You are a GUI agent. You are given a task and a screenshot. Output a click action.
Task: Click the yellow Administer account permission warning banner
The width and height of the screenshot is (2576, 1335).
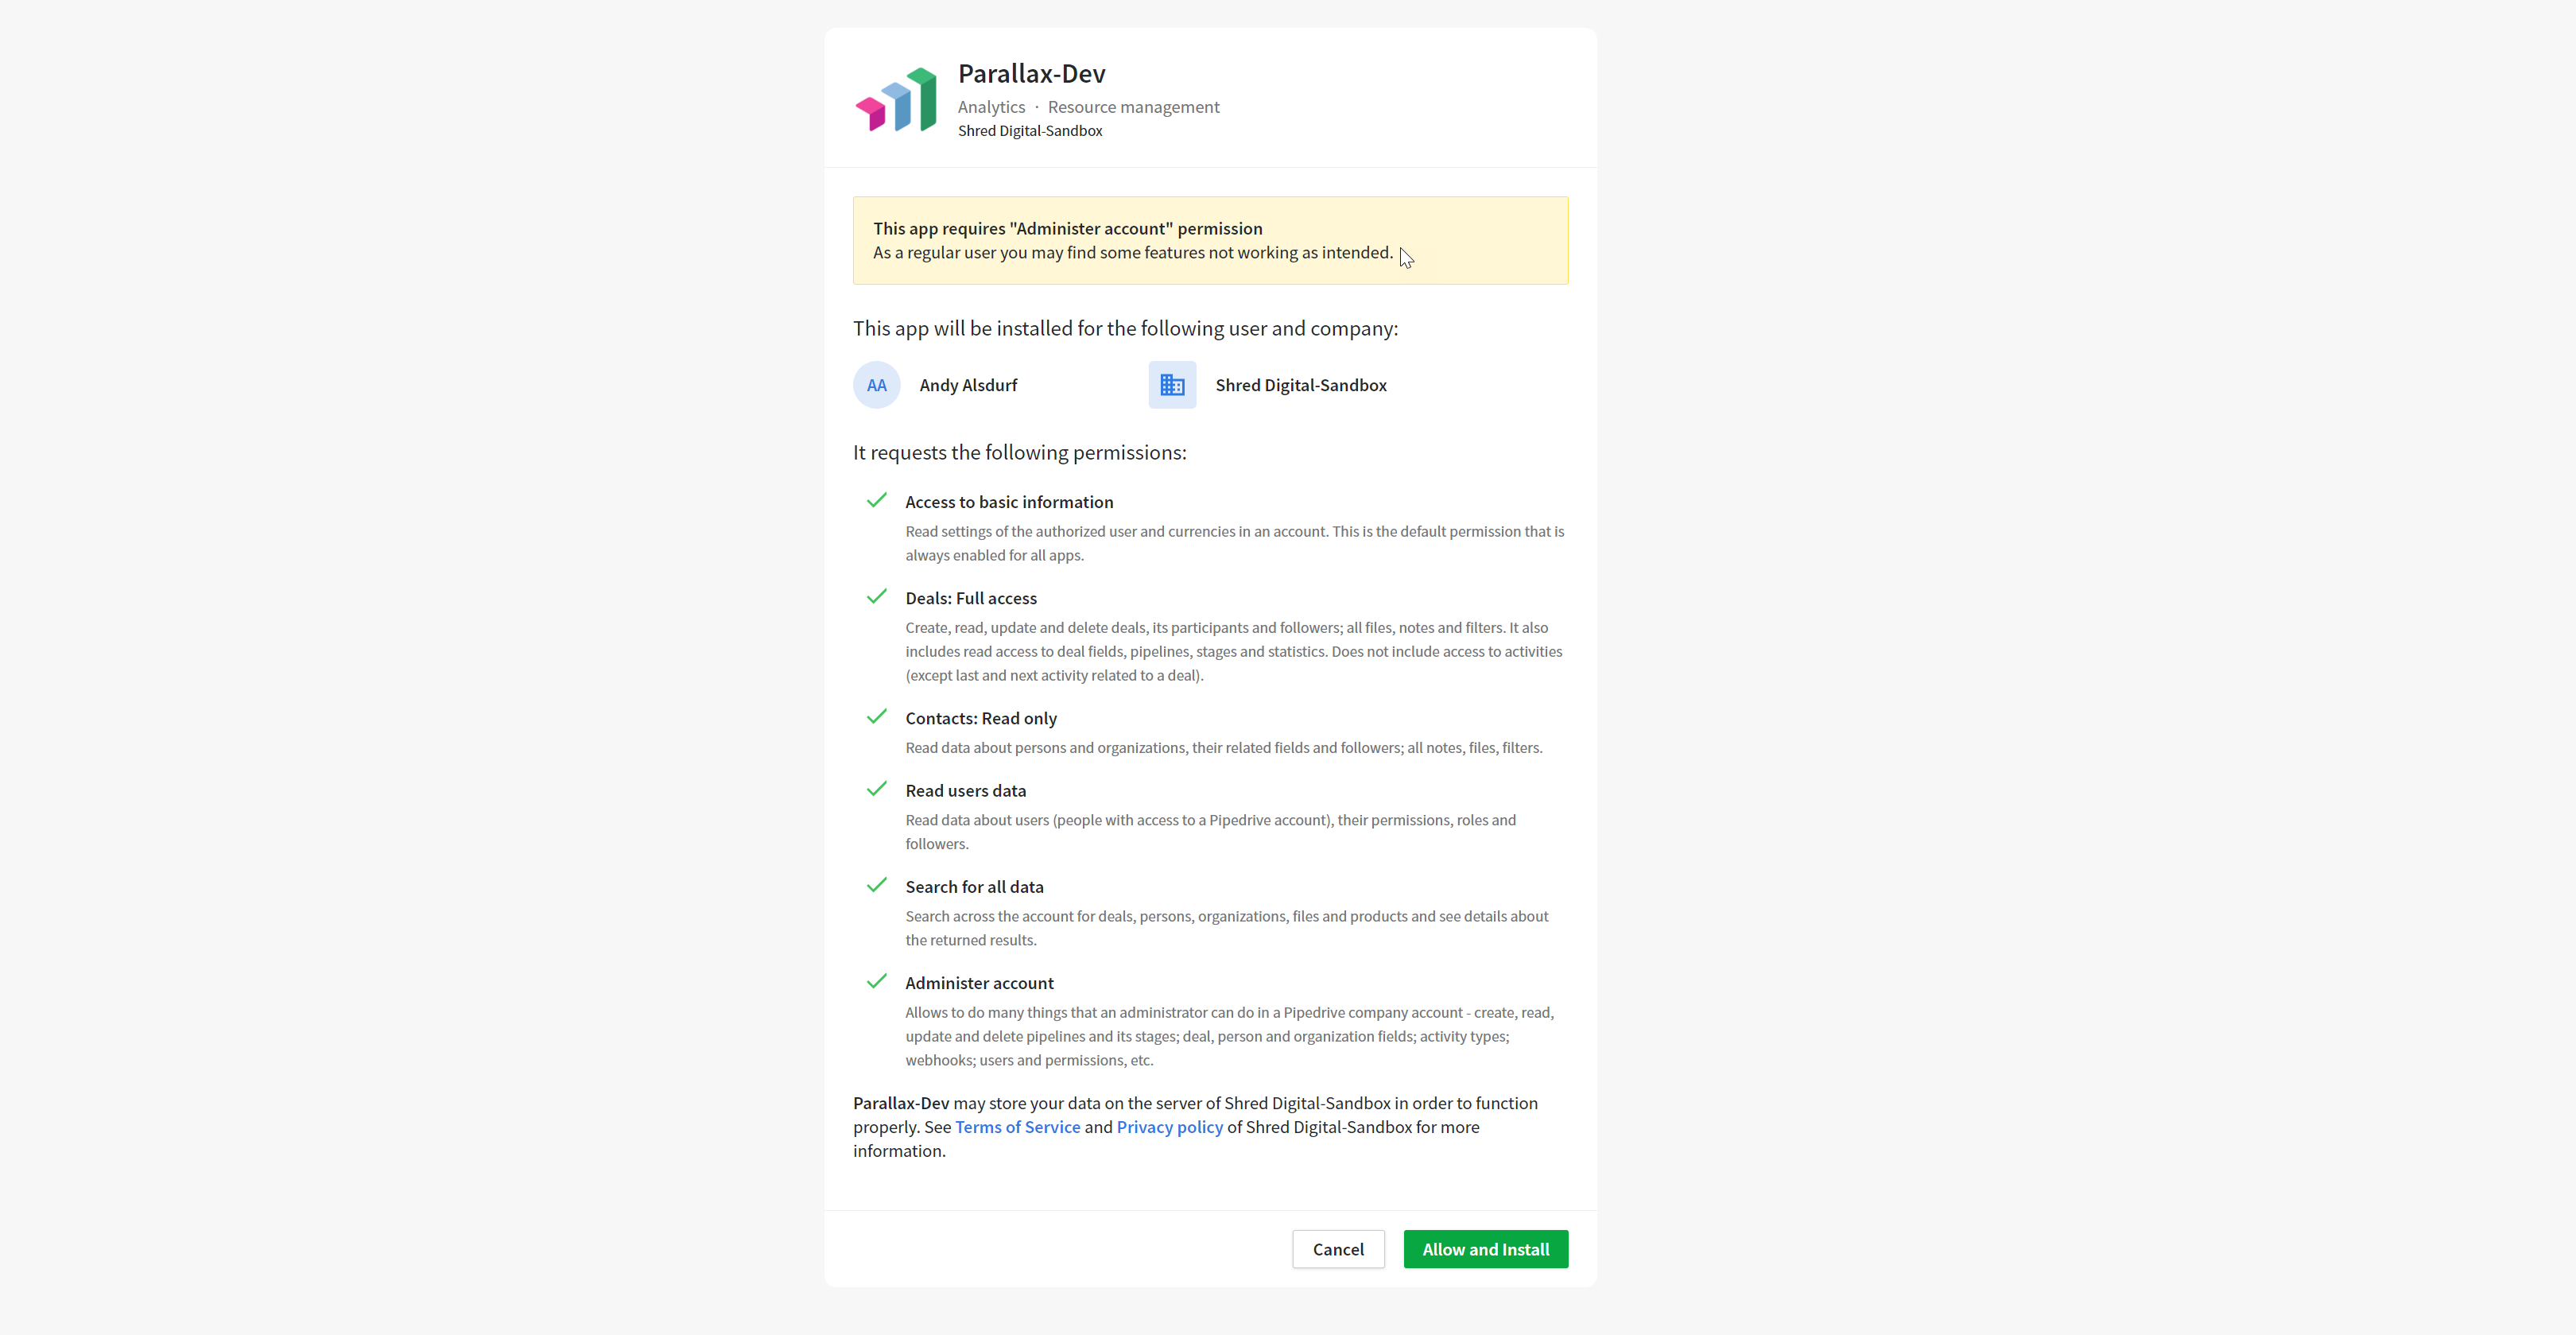coord(1210,241)
